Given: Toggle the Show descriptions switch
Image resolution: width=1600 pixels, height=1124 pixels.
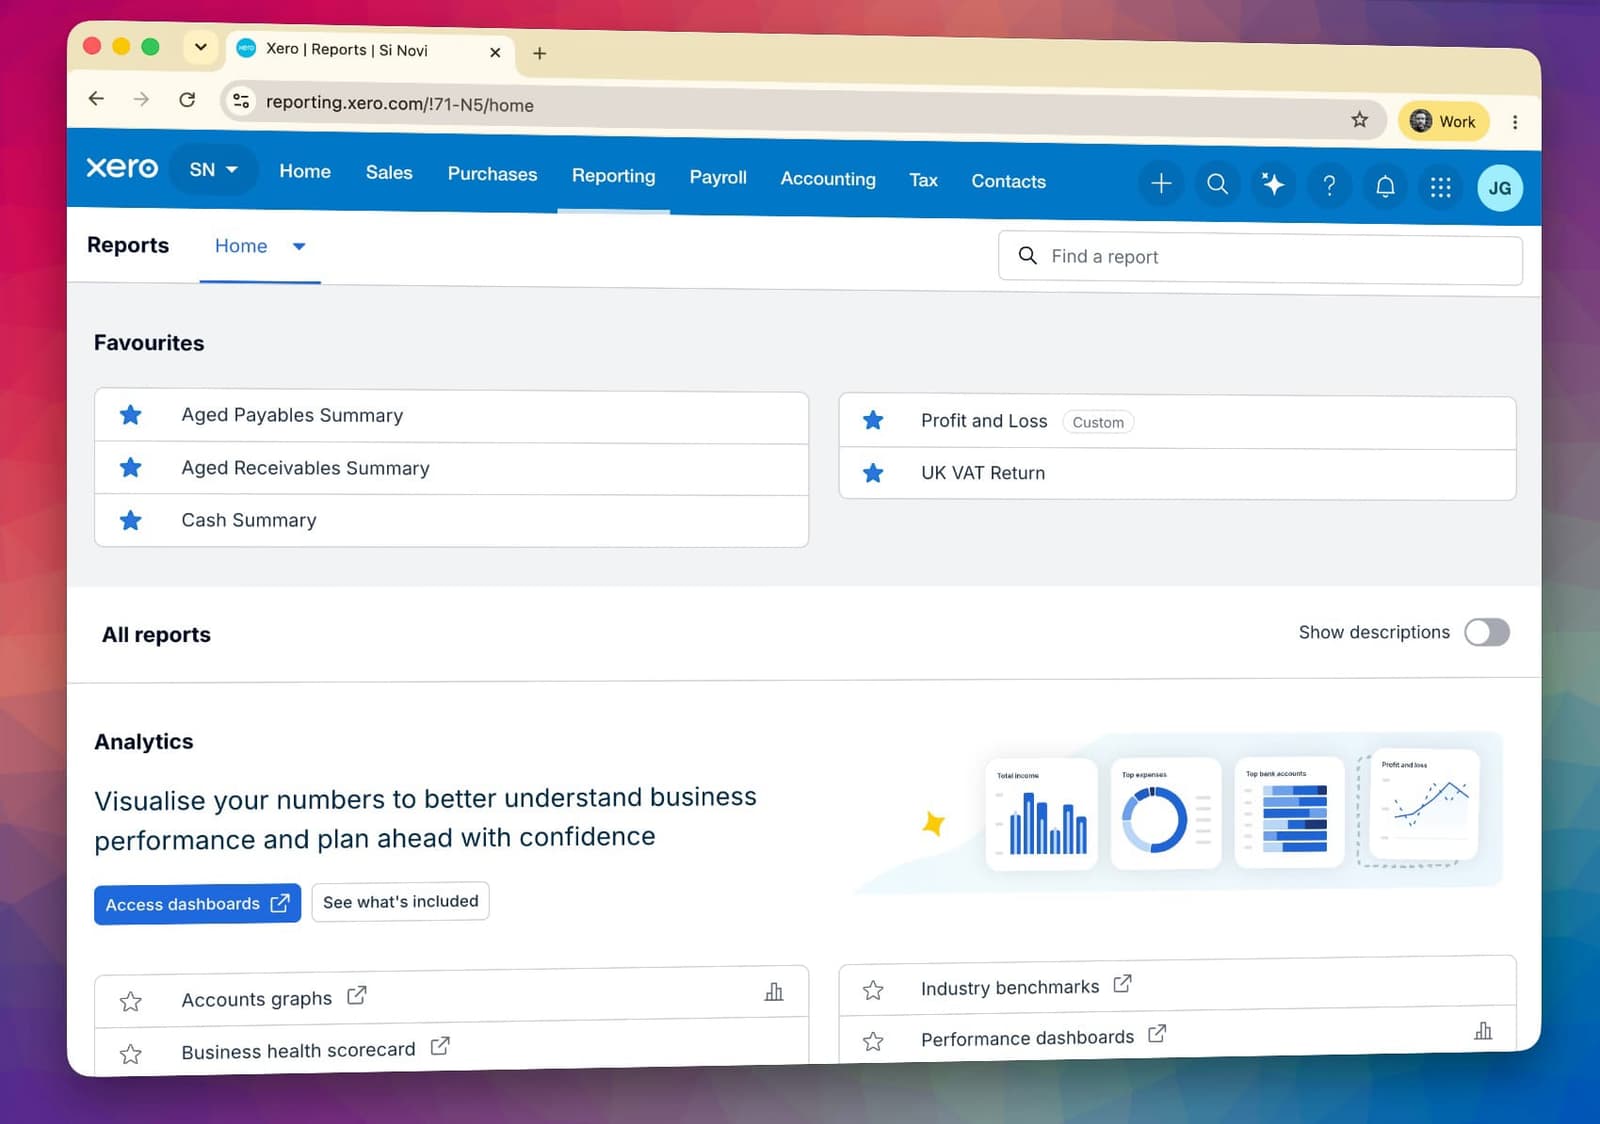Looking at the screenshot, I should [1487, 632].
